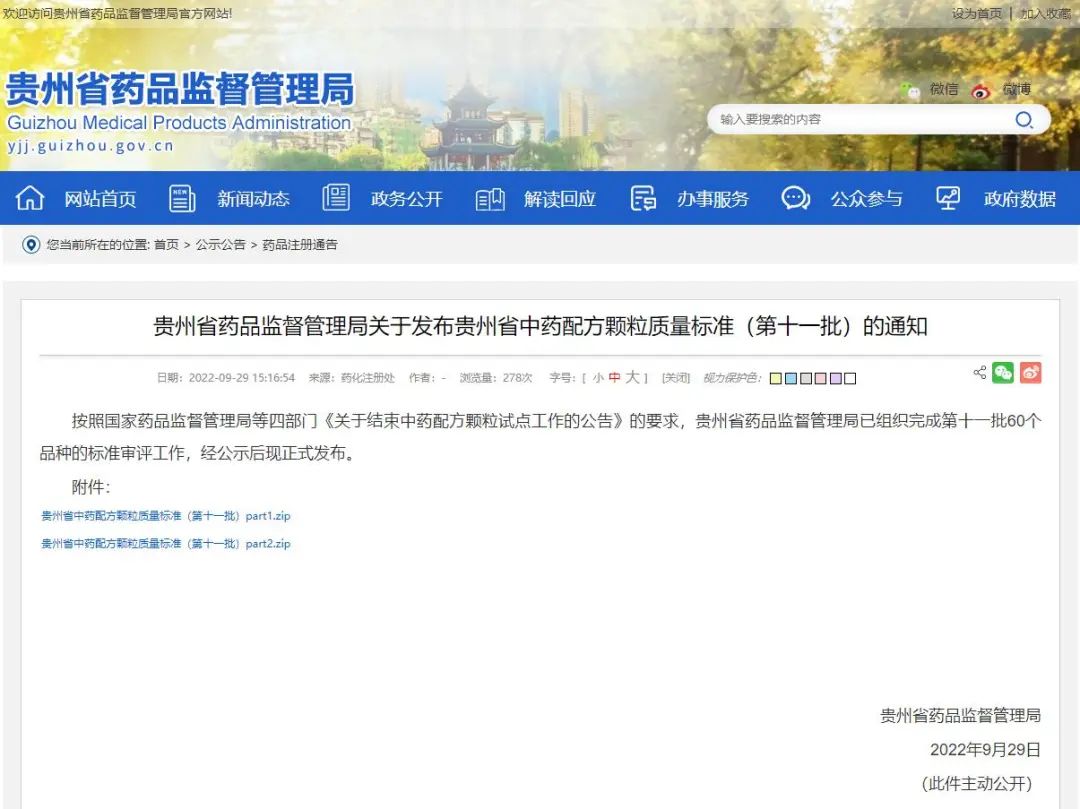Open the share options icon

[x=979, y=372]
